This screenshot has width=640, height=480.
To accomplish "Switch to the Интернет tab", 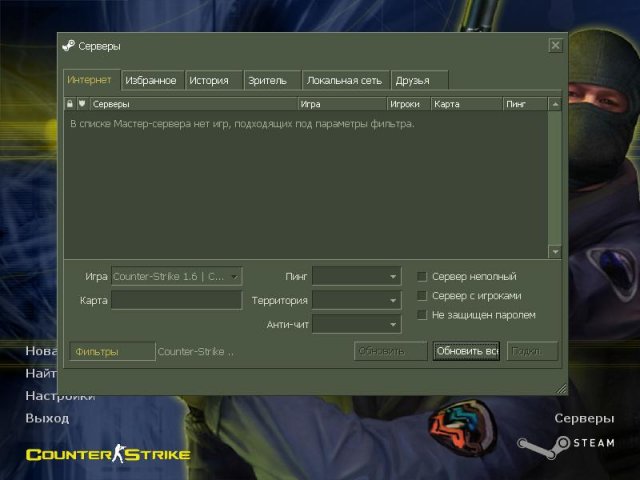I will [x=91, y=80].
